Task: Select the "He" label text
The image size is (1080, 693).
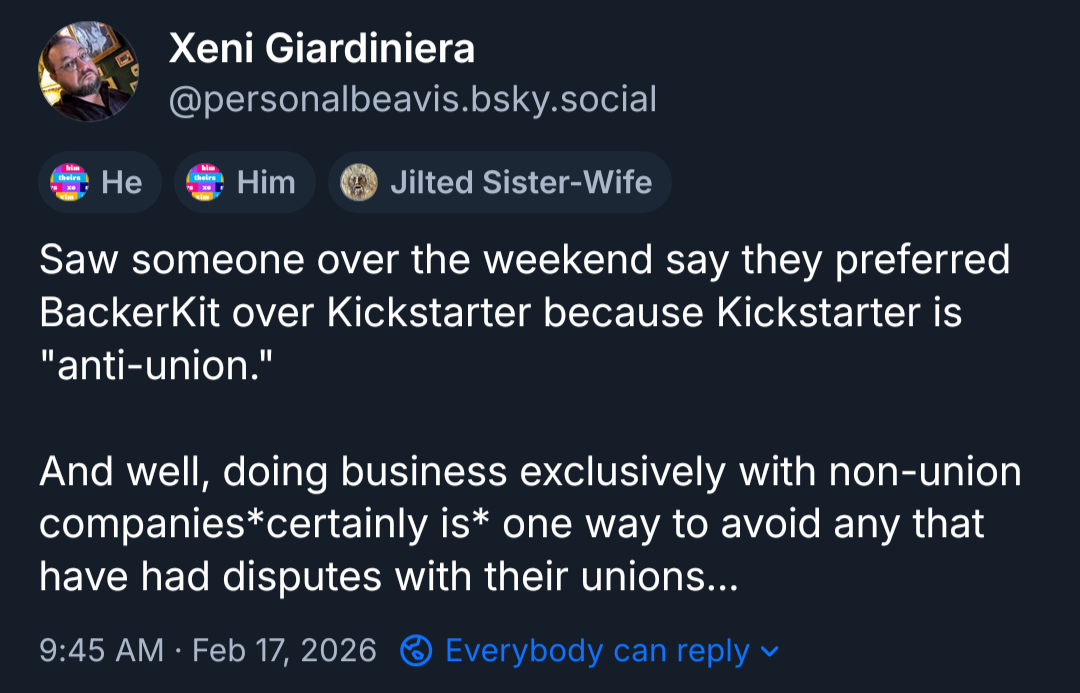Action: [x=122, y=182]
